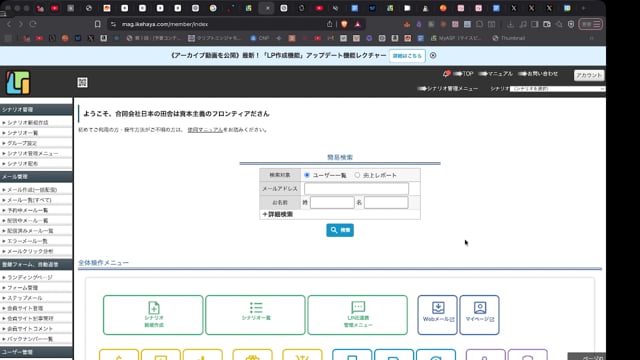
Task: Open お問い合わせ in header navigation
Action: coord(538,74)
